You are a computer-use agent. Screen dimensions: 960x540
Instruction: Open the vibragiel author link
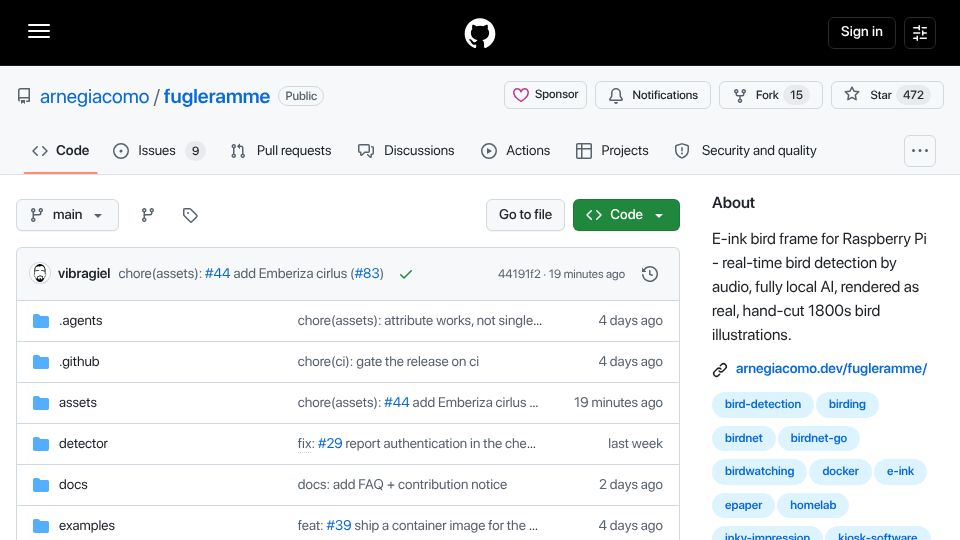point(84,274)
